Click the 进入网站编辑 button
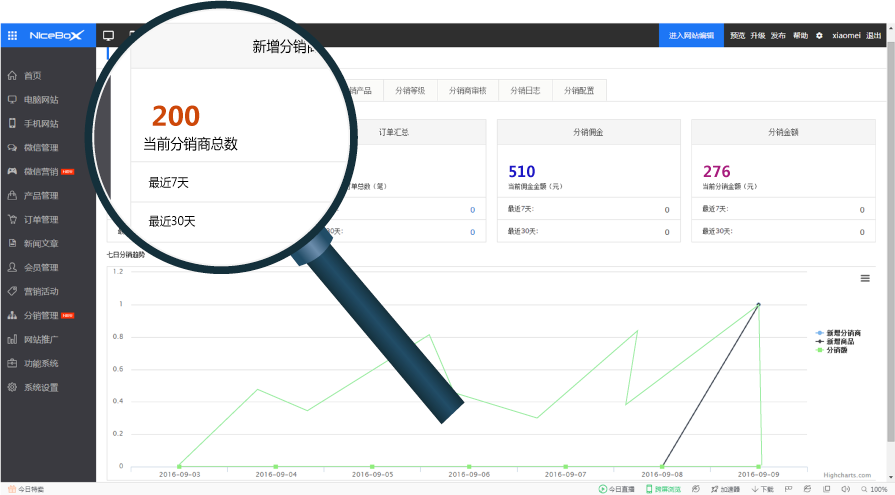895x495 pixels. (691, 36)
